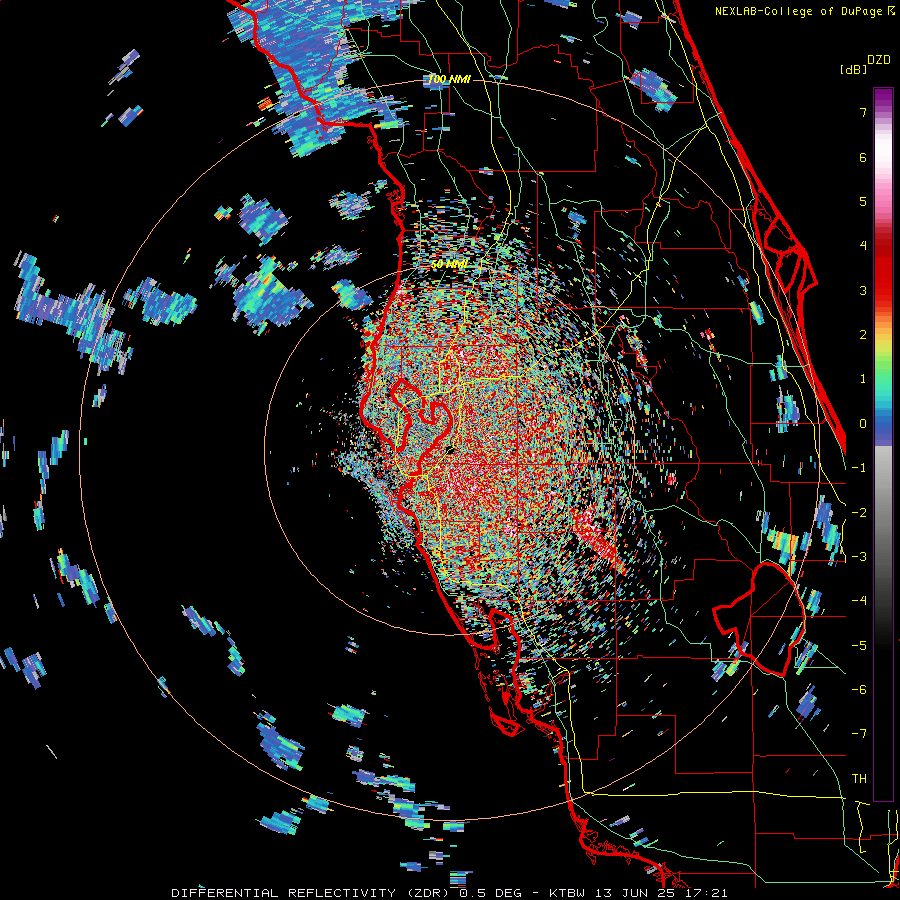
Task: Click the -6 scale value
Action: pyautogui.click(x=859, y=690)
